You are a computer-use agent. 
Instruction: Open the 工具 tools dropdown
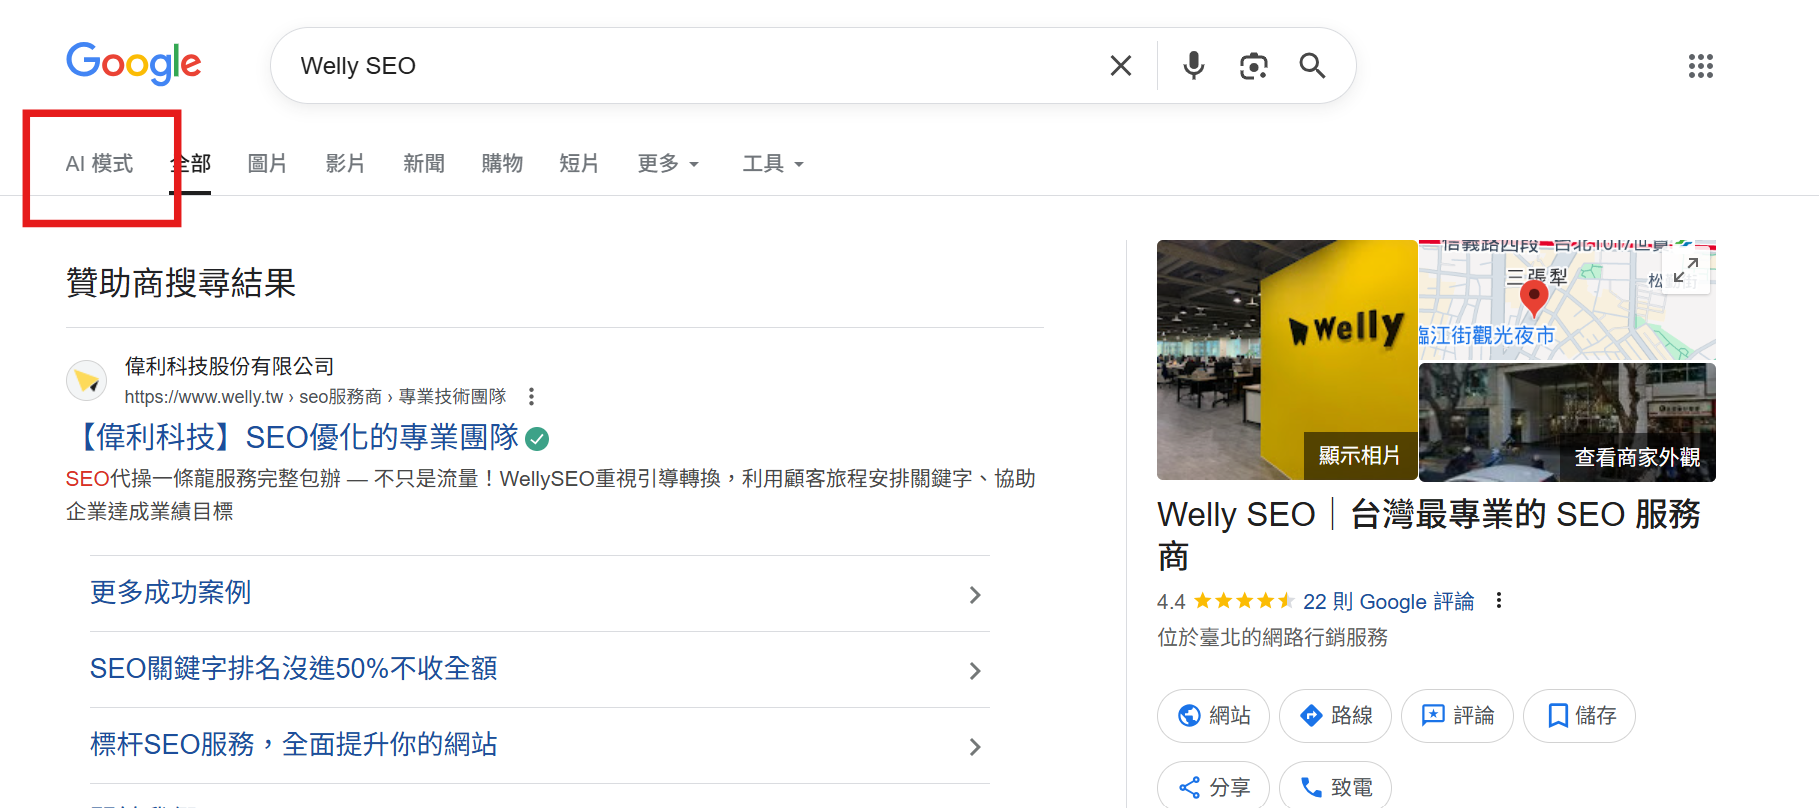point(773,164)
